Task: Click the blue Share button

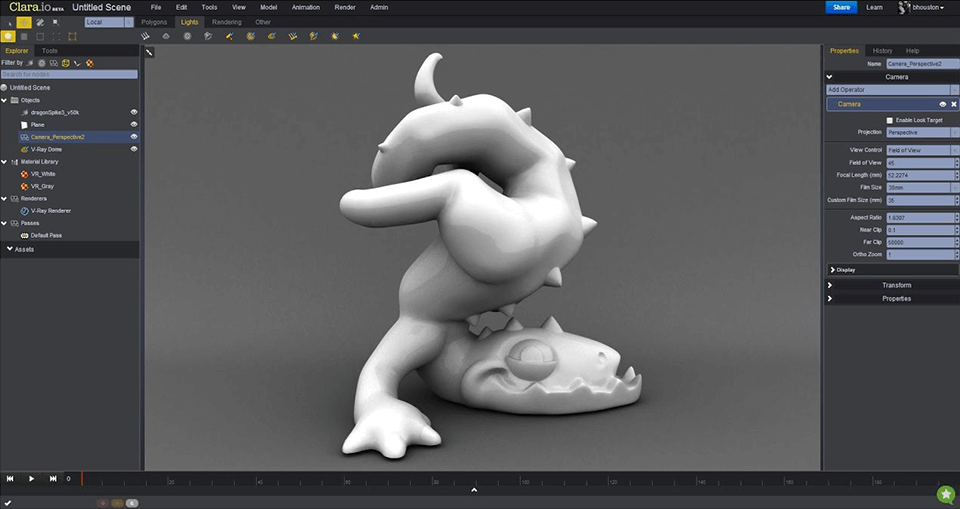Action: point(841,7)
